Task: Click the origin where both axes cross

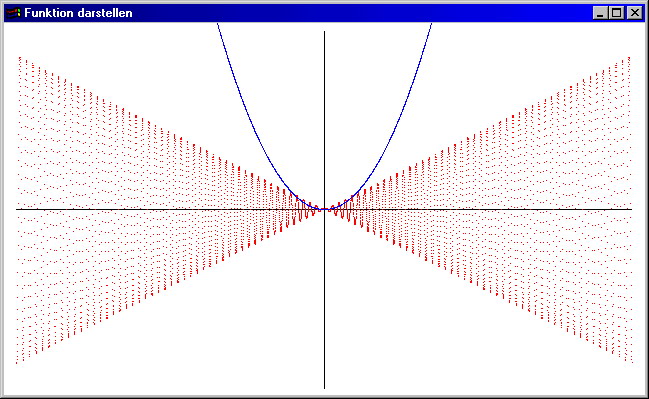Action: [x=324, y=209]
